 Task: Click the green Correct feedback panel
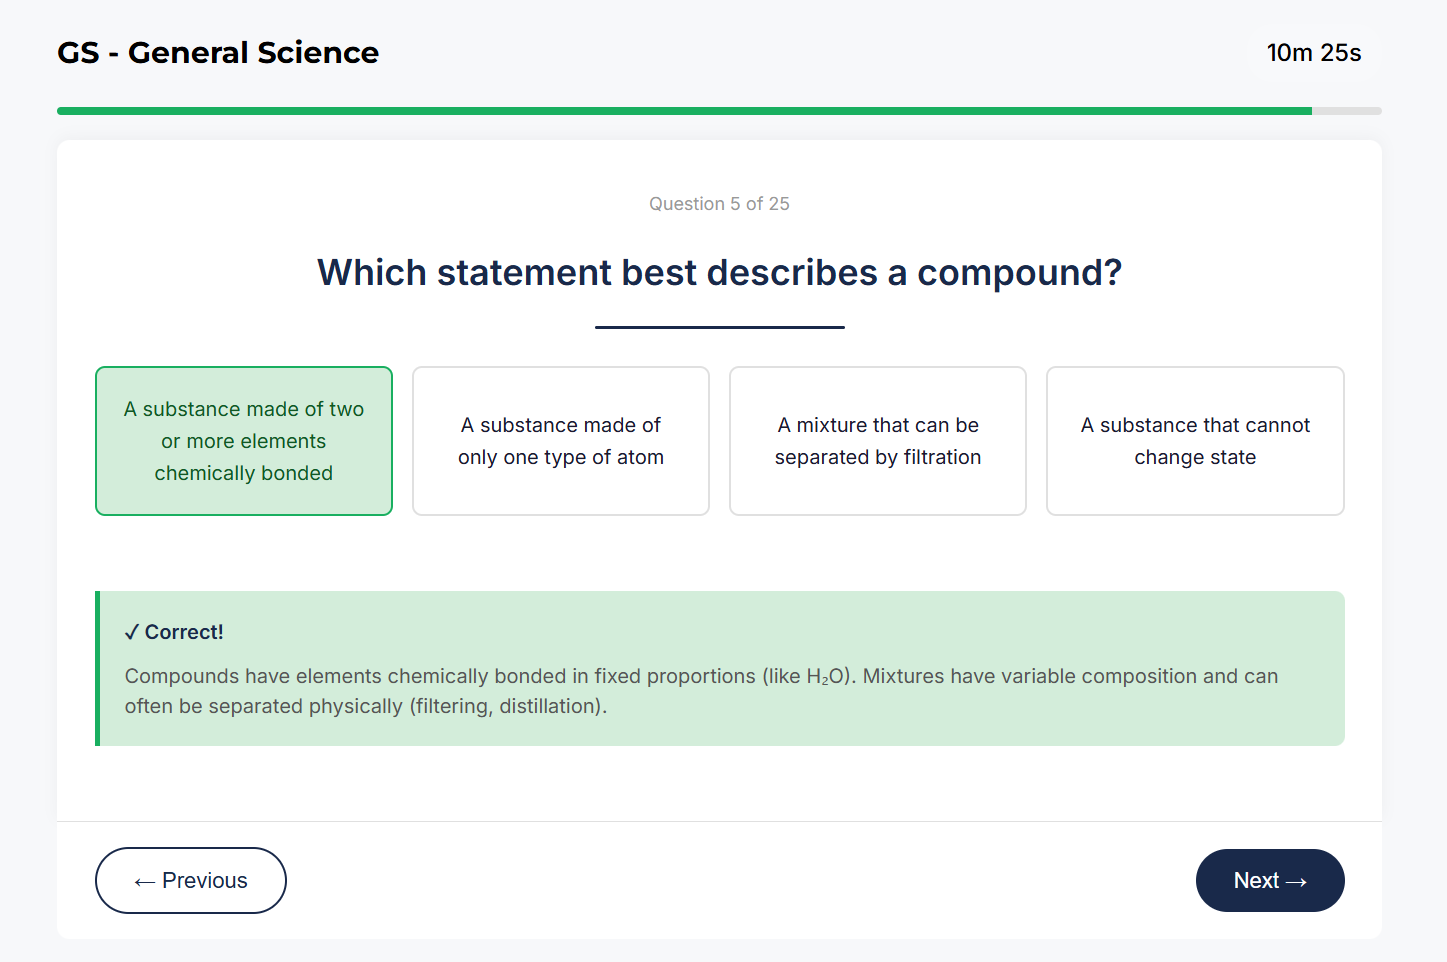(x=719, y=668)
